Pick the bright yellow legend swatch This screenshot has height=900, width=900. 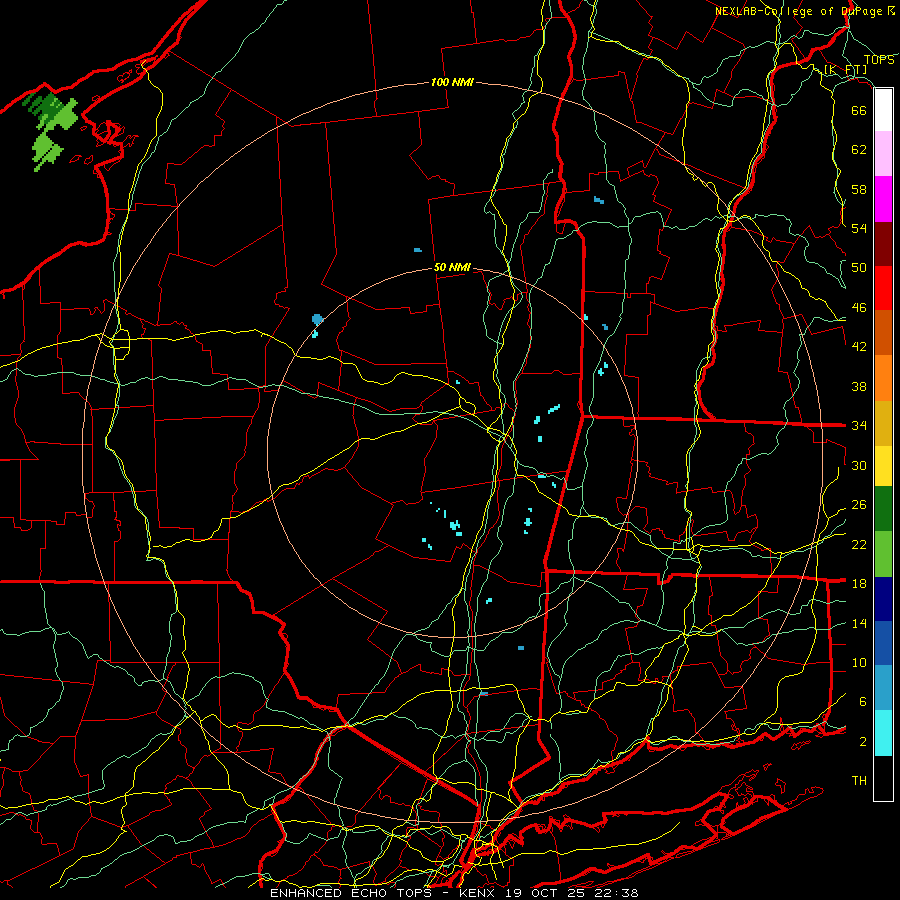coord(883,465)
